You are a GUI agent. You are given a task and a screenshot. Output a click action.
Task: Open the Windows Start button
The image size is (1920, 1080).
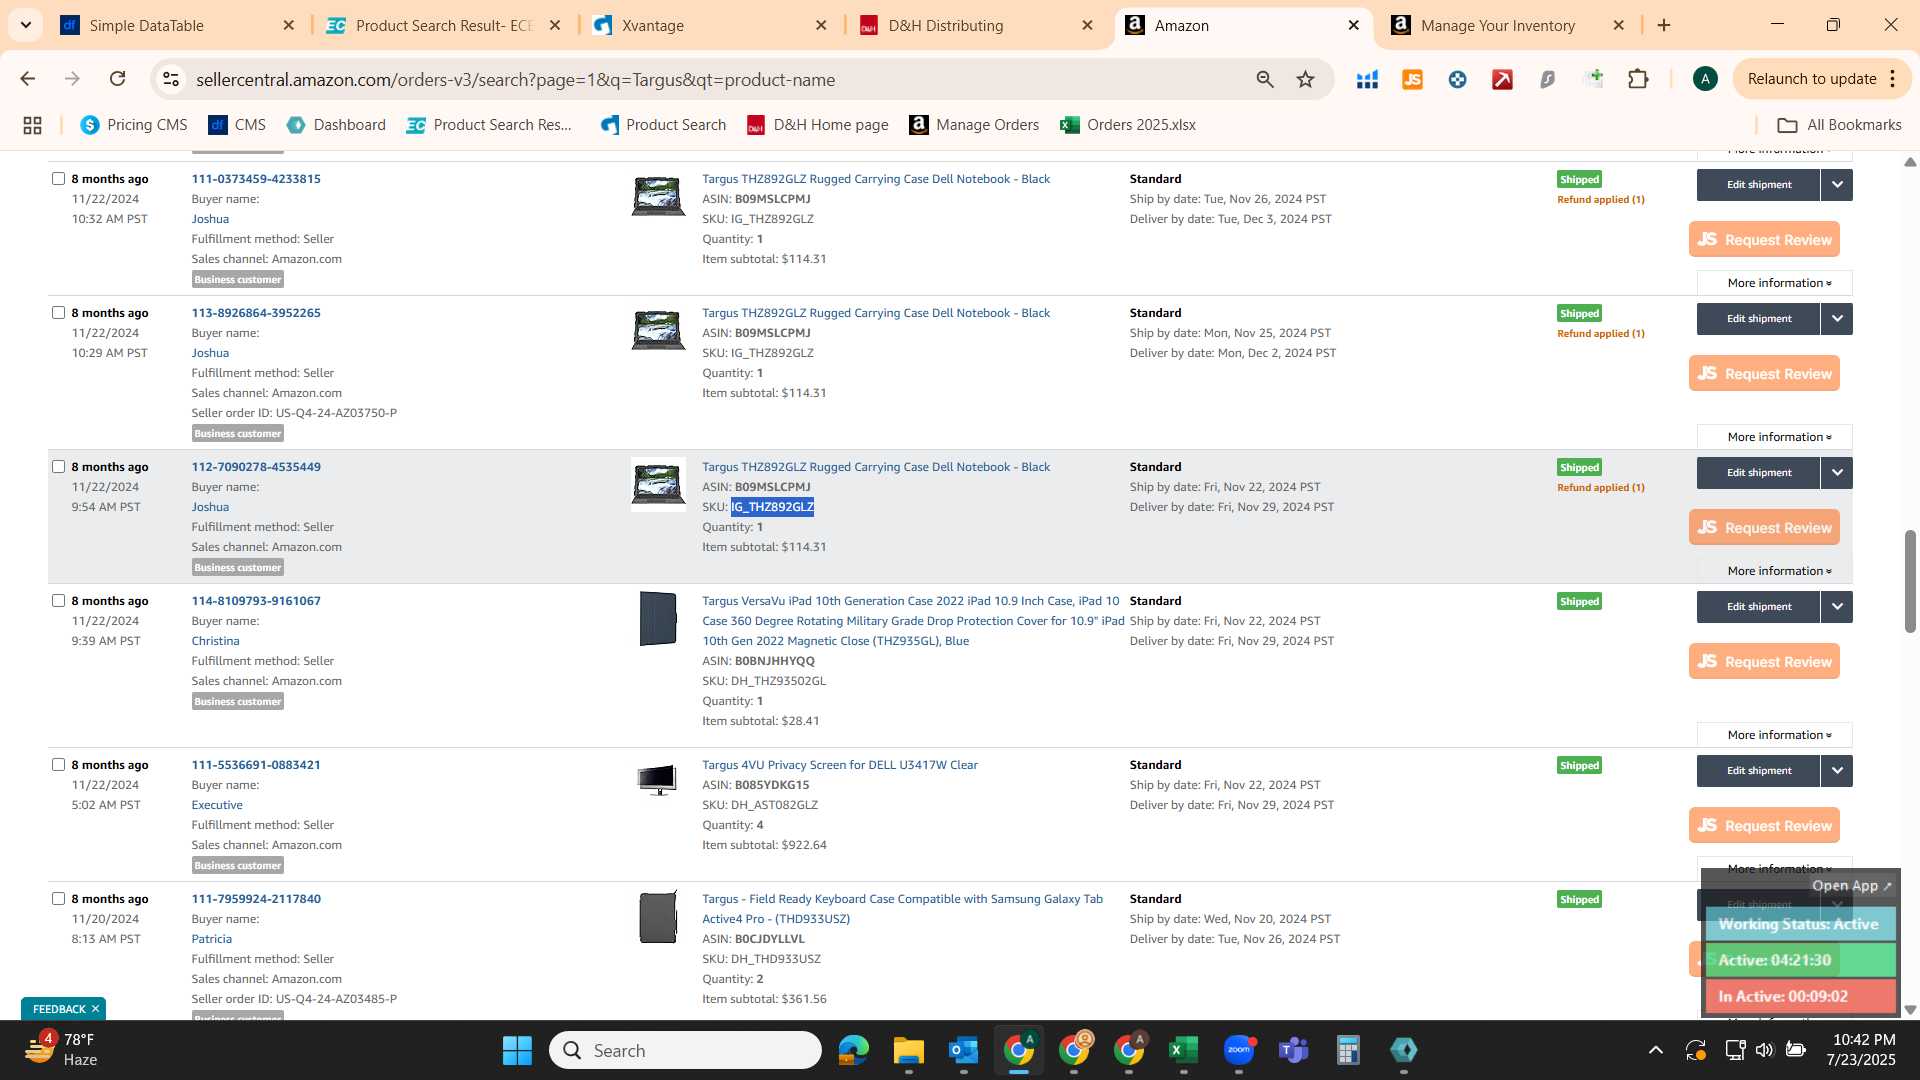[x=517, y=1050]
